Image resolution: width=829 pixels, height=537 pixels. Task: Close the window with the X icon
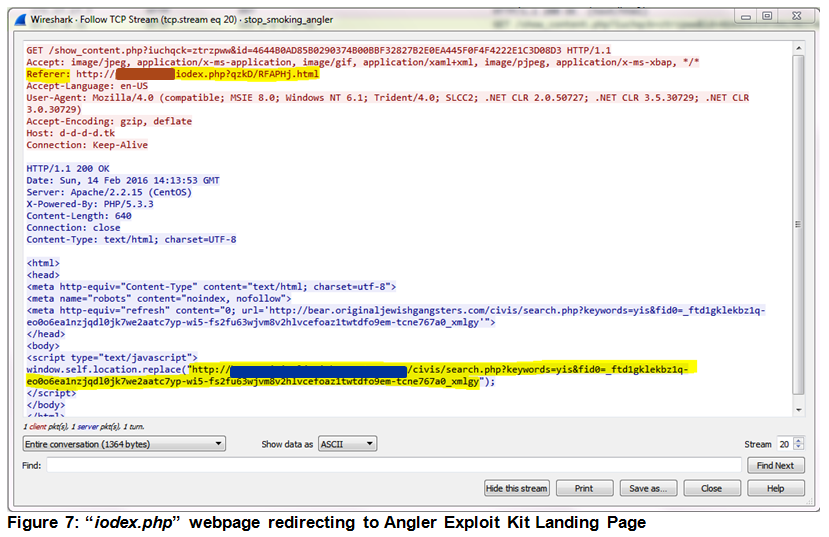pyautogui.click(x=797, y=16)
